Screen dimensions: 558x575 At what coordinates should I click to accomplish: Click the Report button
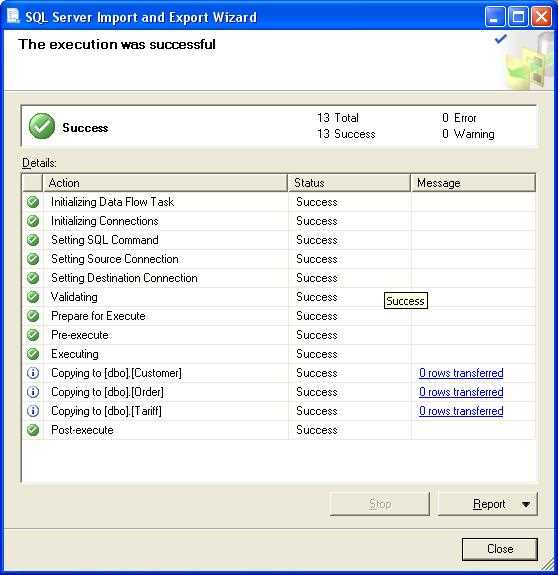488,504
